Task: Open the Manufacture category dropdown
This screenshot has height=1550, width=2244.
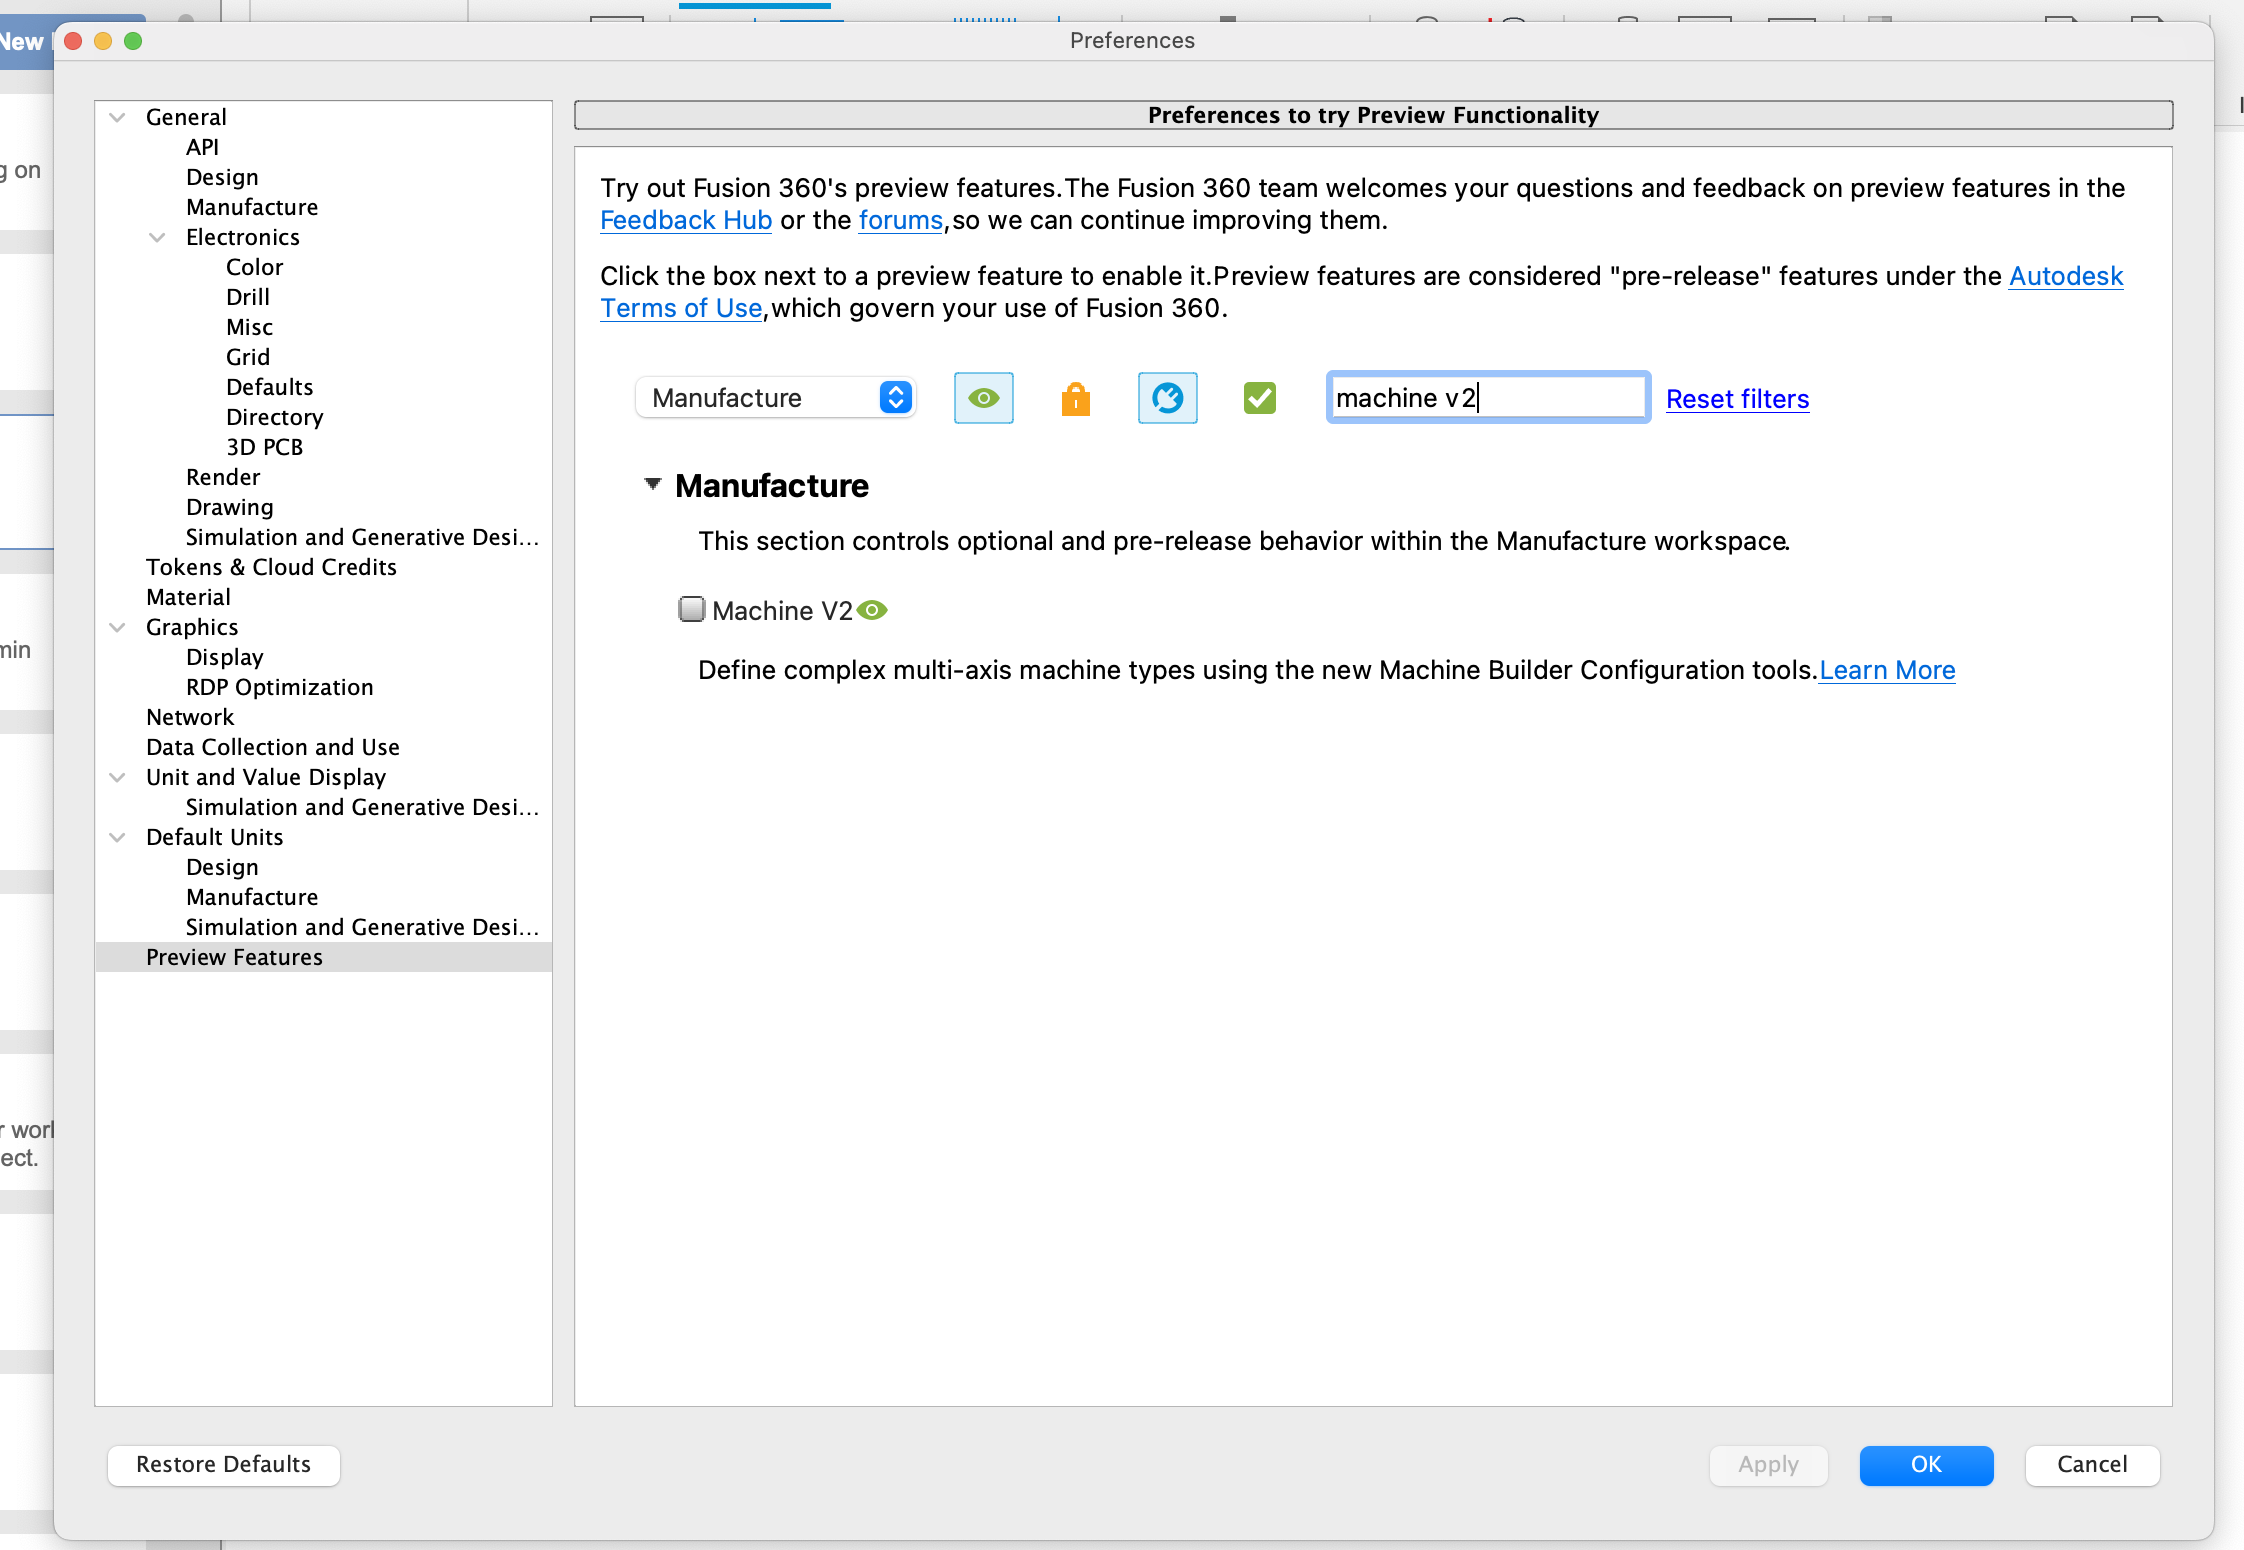Action: click(776, 398)
